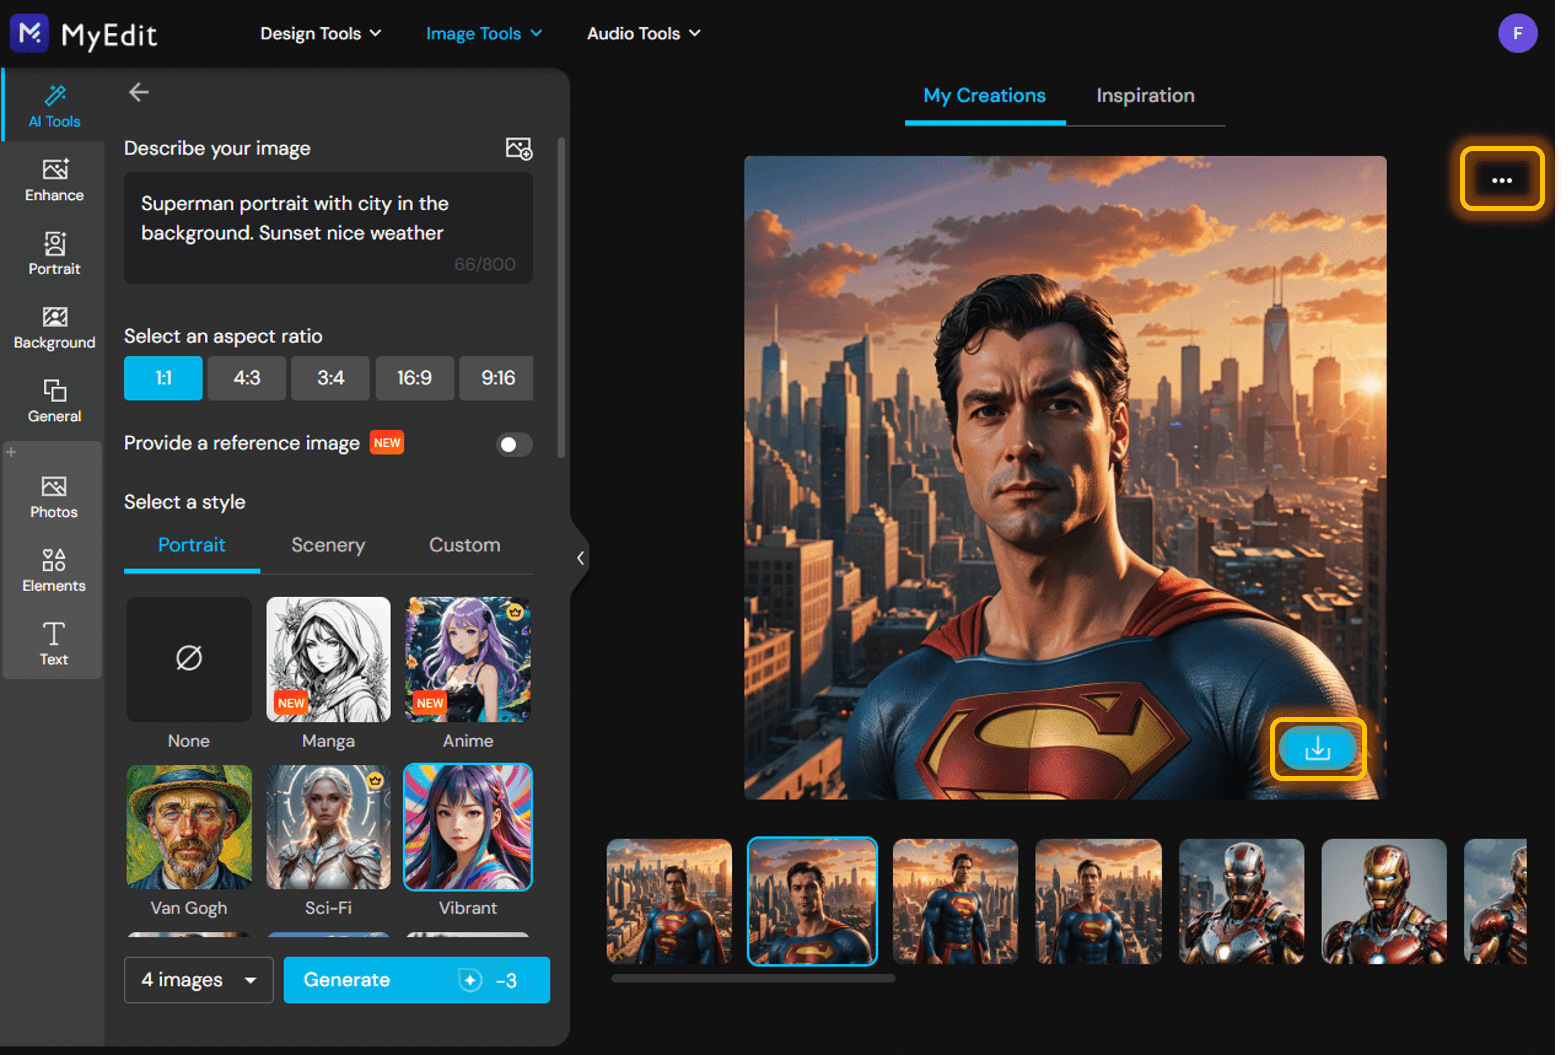Select 16:9 aspect ratio

coord(415,378)
